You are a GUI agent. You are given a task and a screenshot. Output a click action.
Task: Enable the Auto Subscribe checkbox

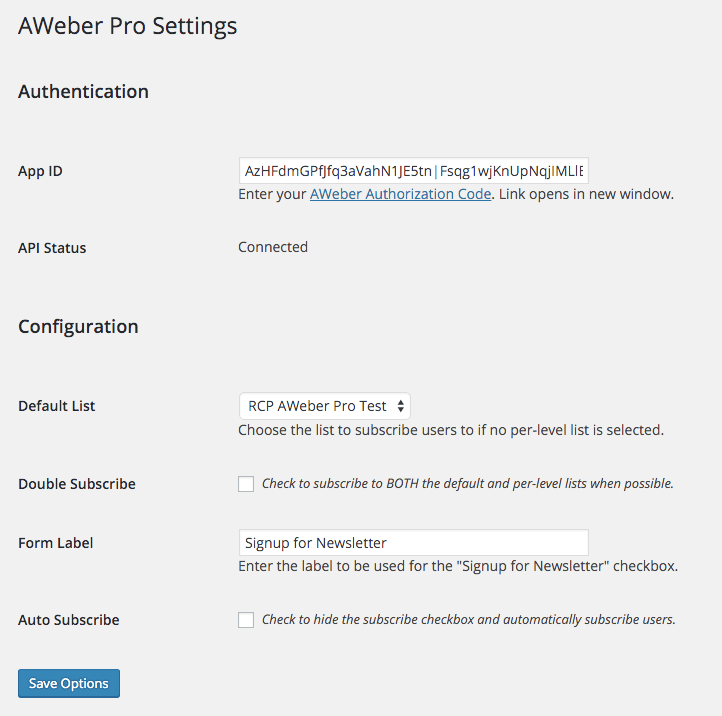(246, 620)
